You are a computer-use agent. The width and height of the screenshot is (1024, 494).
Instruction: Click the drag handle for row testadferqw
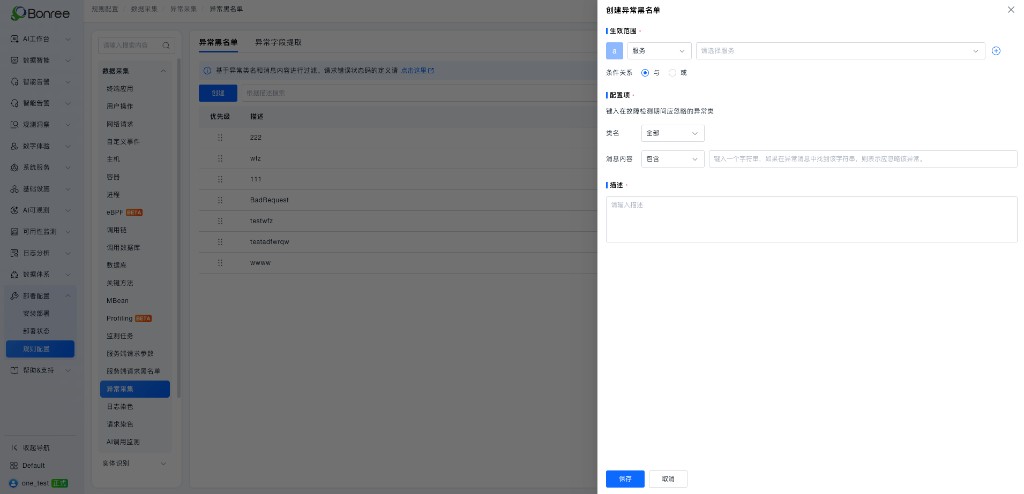220,242
